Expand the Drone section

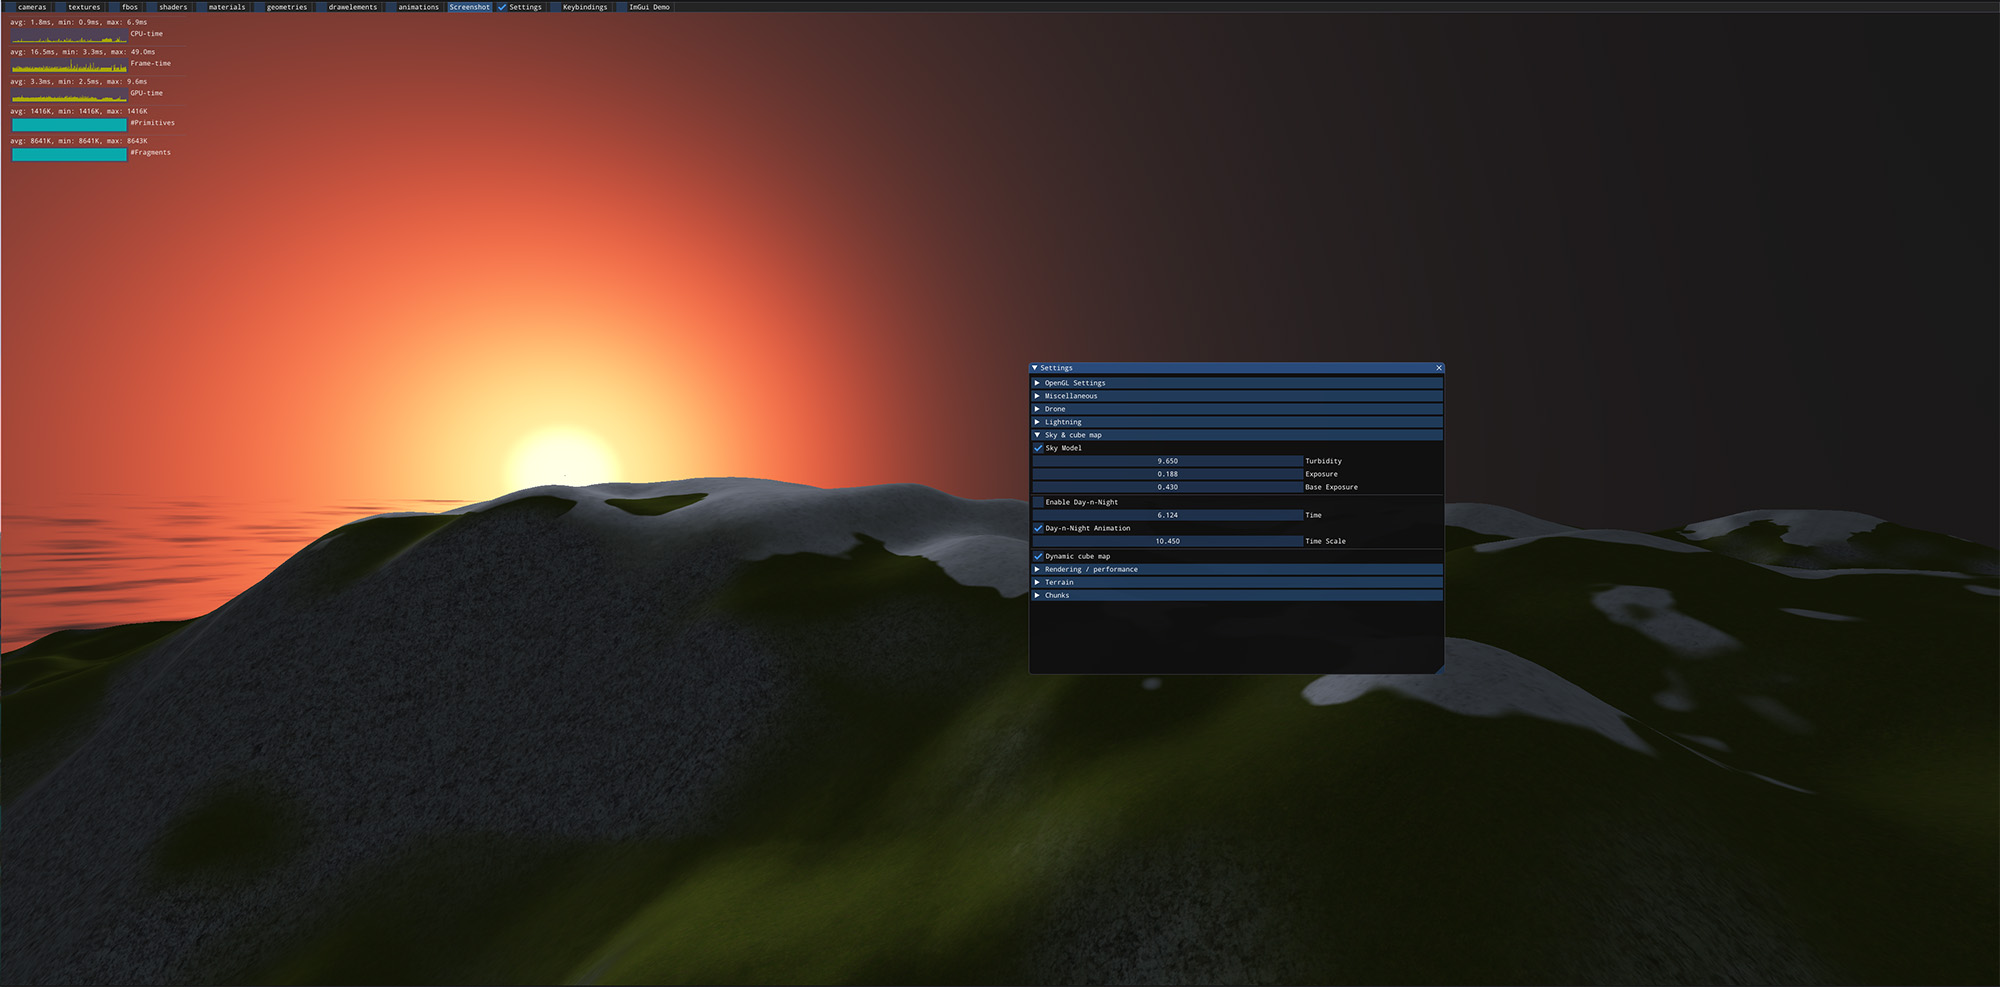pyautogui.click(x=1237, y=409)
